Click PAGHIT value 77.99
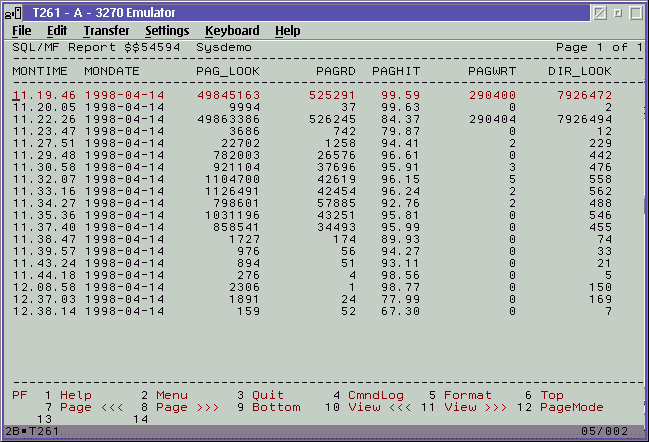This screenshot has height=442, width=649. pos(400,299)
